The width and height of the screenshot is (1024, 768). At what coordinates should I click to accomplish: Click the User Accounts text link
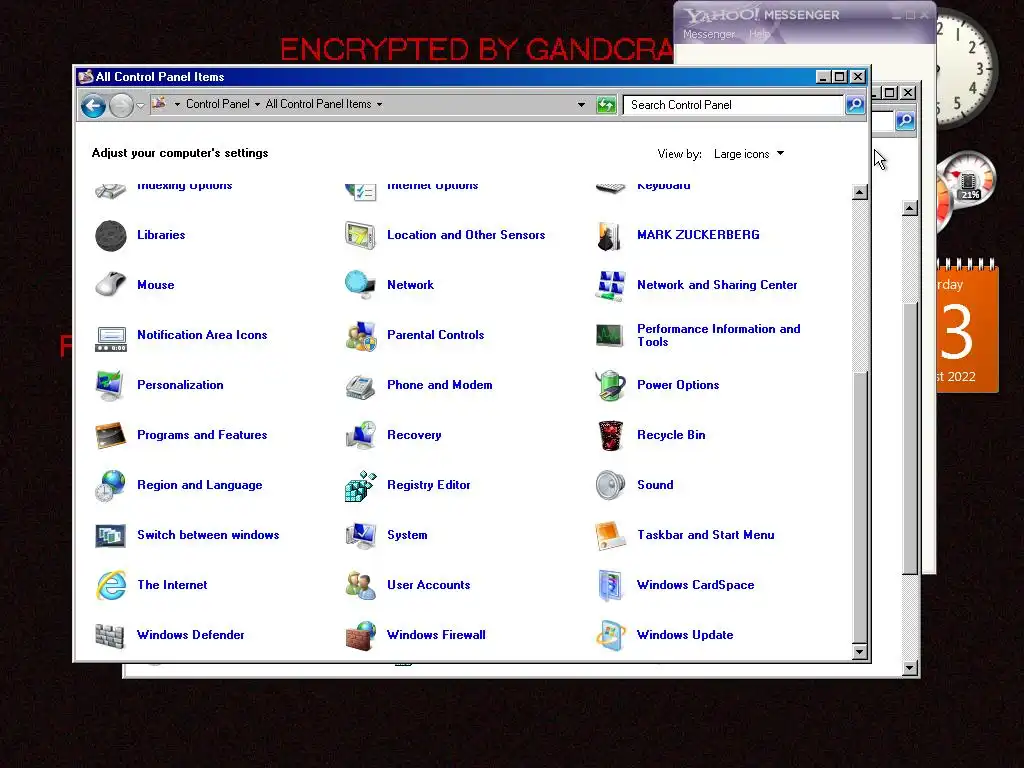pyautogui.click(x=428, y=585)
